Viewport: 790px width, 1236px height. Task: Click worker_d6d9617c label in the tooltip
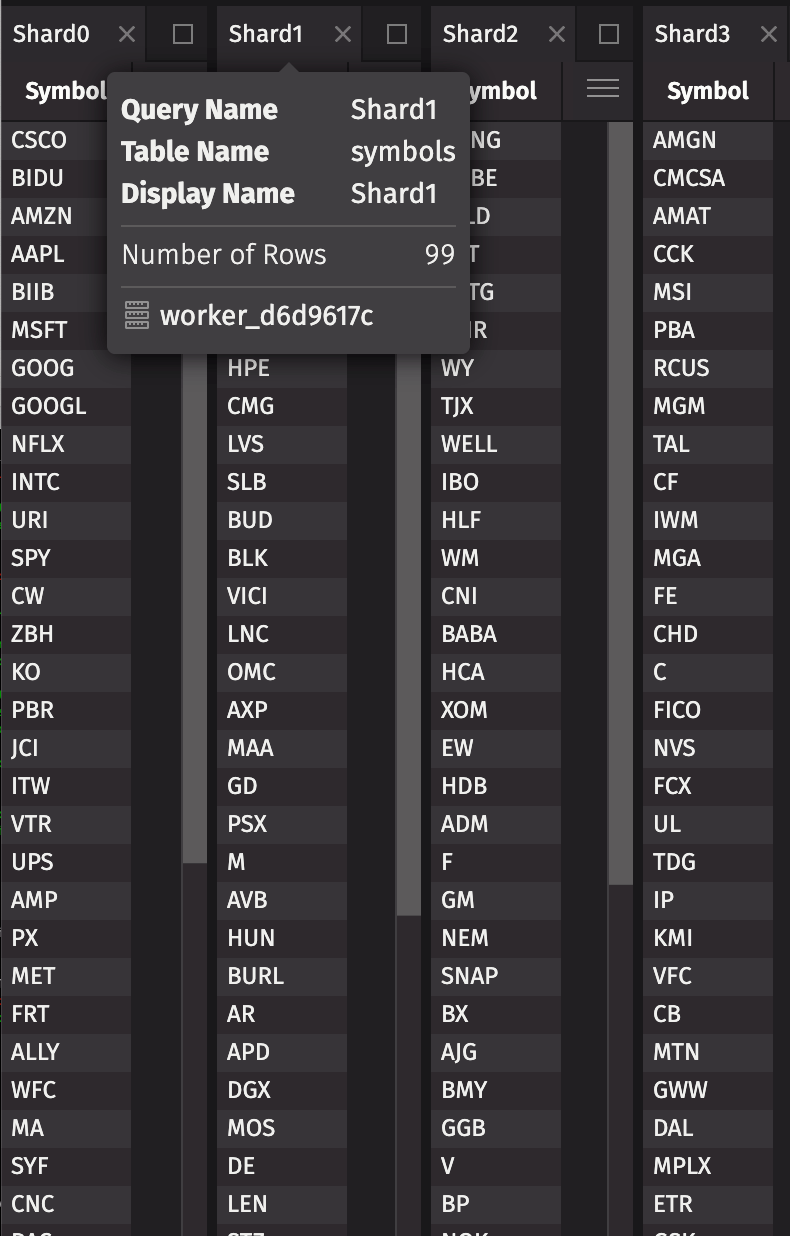[266, 316]
